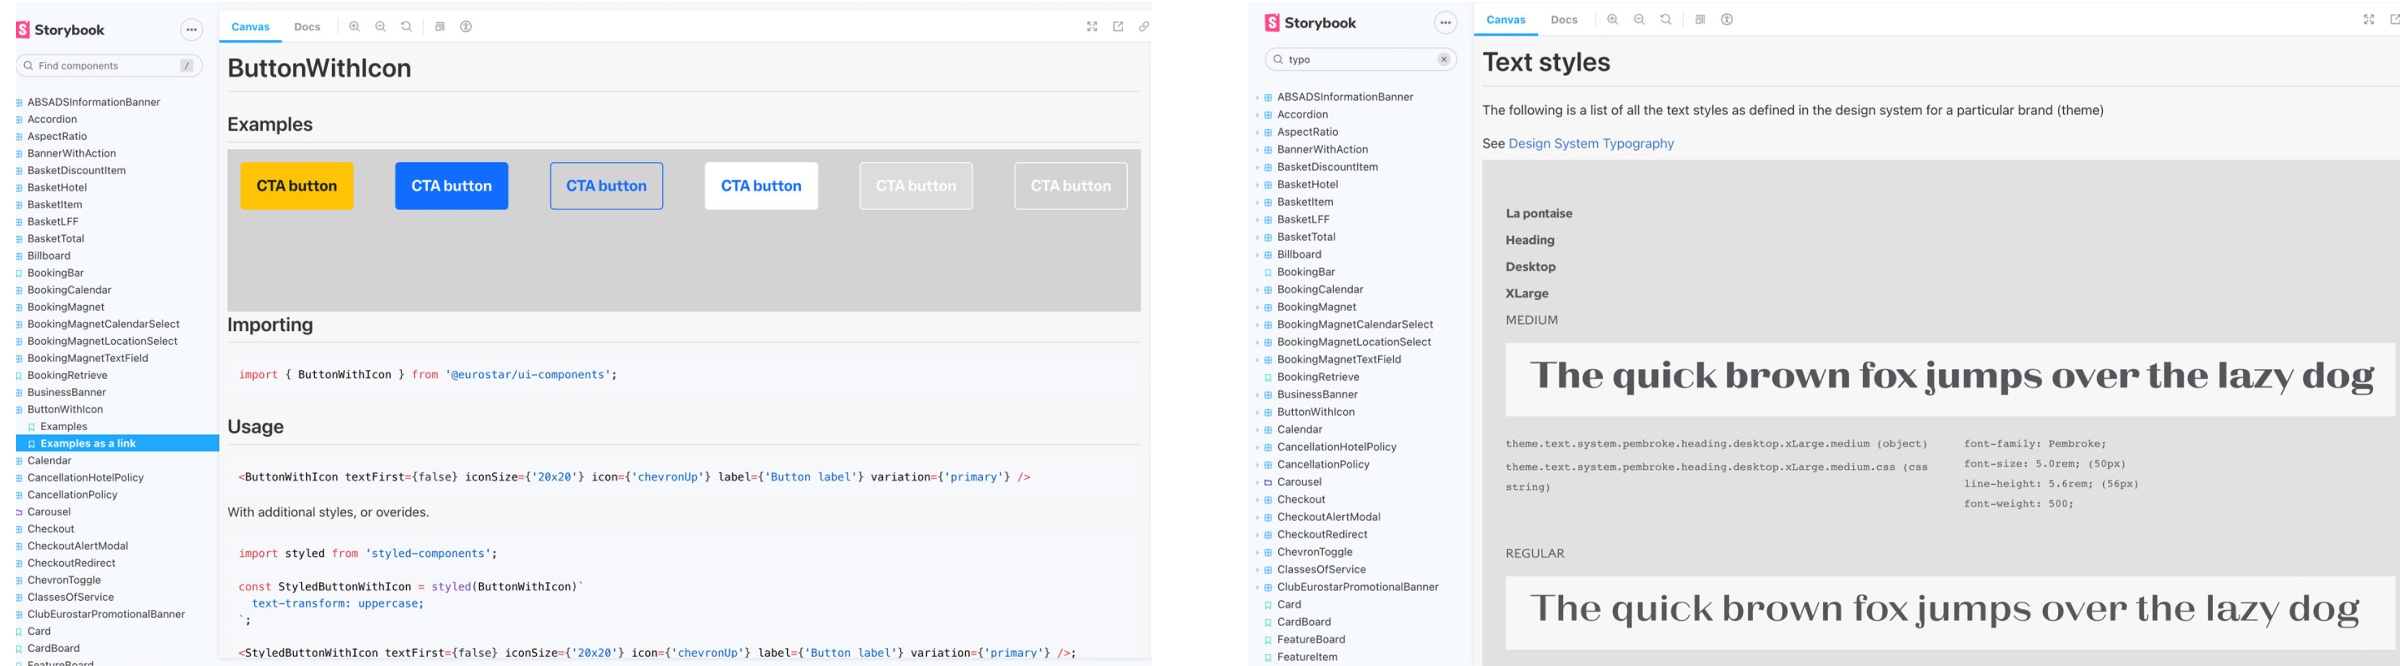Screen dimensions: 2400x666
Task: Select 'Examples' story under ButtonWithIcon
Action: (x=64, y=427)
